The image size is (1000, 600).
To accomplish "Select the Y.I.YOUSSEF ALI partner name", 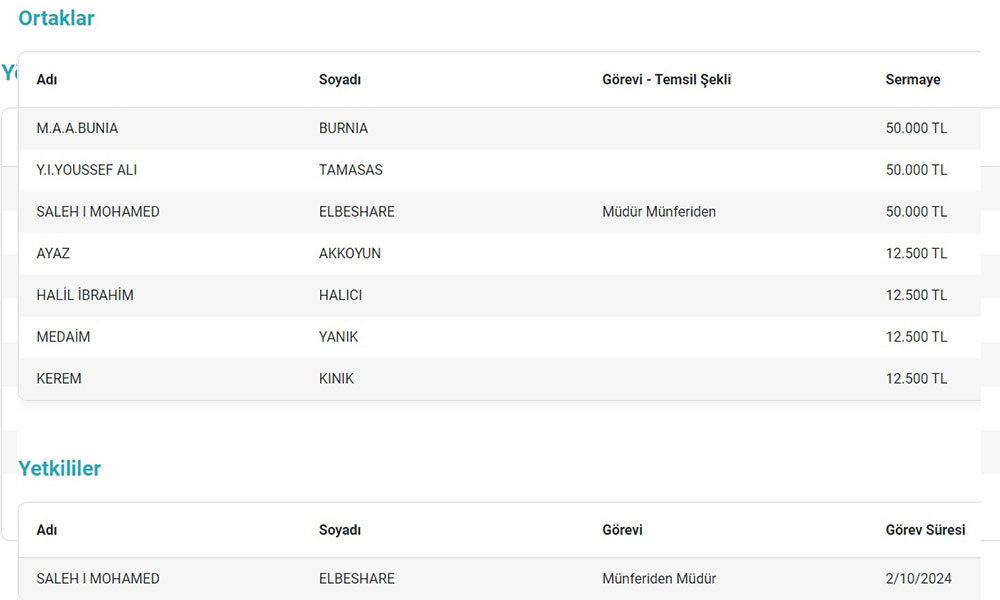I will pyautogui.click(x=86, y=170).
